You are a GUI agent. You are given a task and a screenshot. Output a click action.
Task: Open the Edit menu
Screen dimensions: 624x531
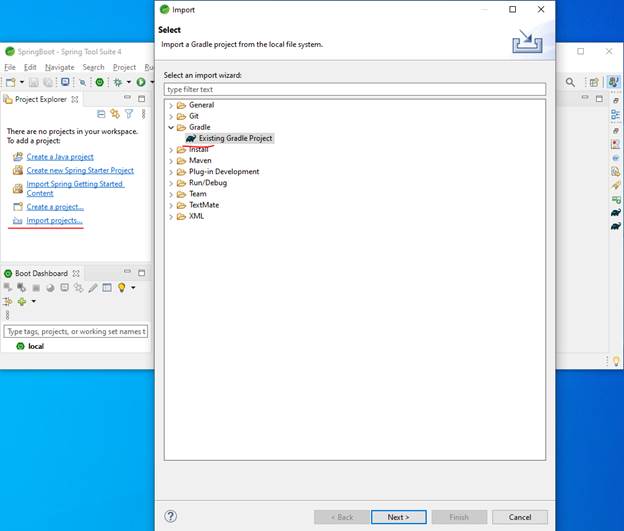(x=30, y=67)
